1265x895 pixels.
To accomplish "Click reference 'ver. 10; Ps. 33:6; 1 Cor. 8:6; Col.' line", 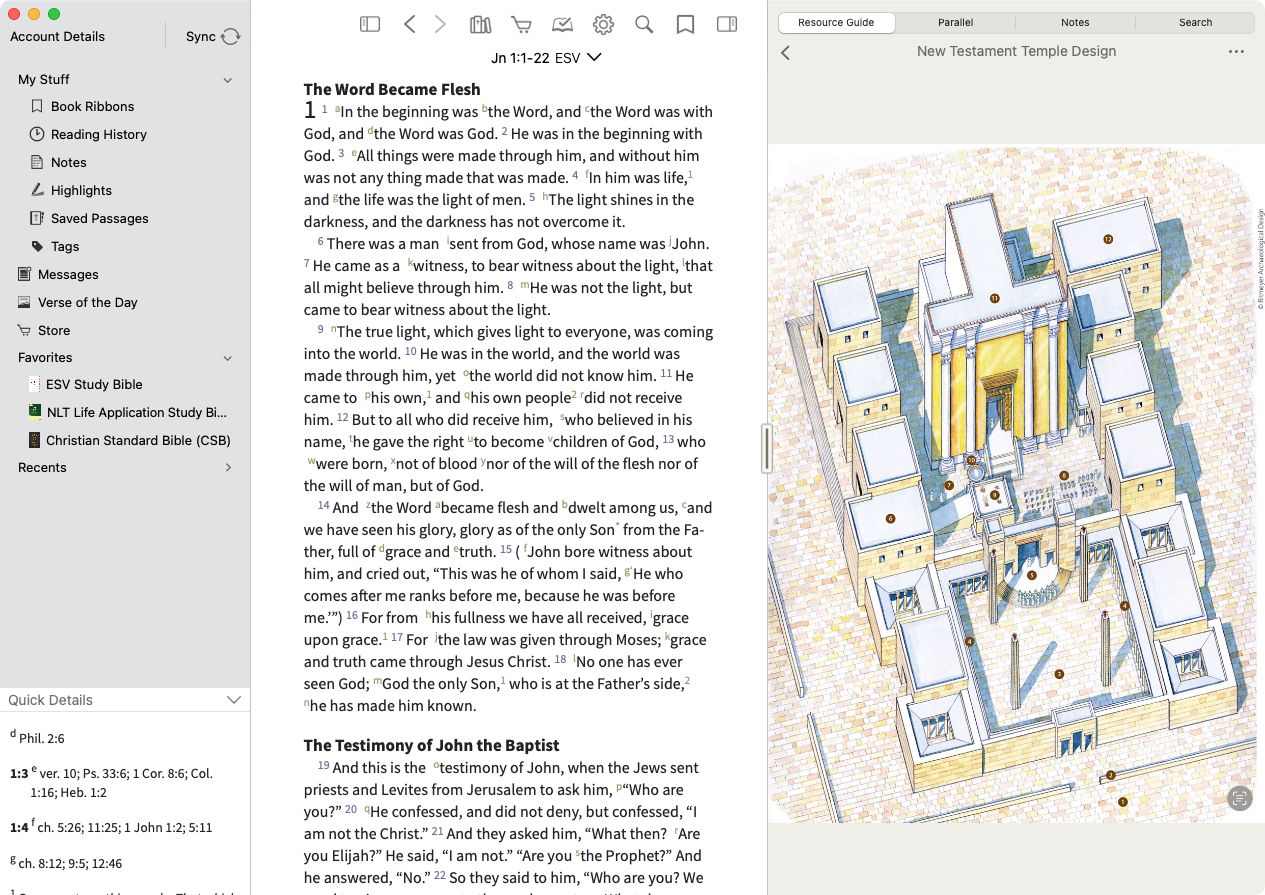I will click(126, 773).
